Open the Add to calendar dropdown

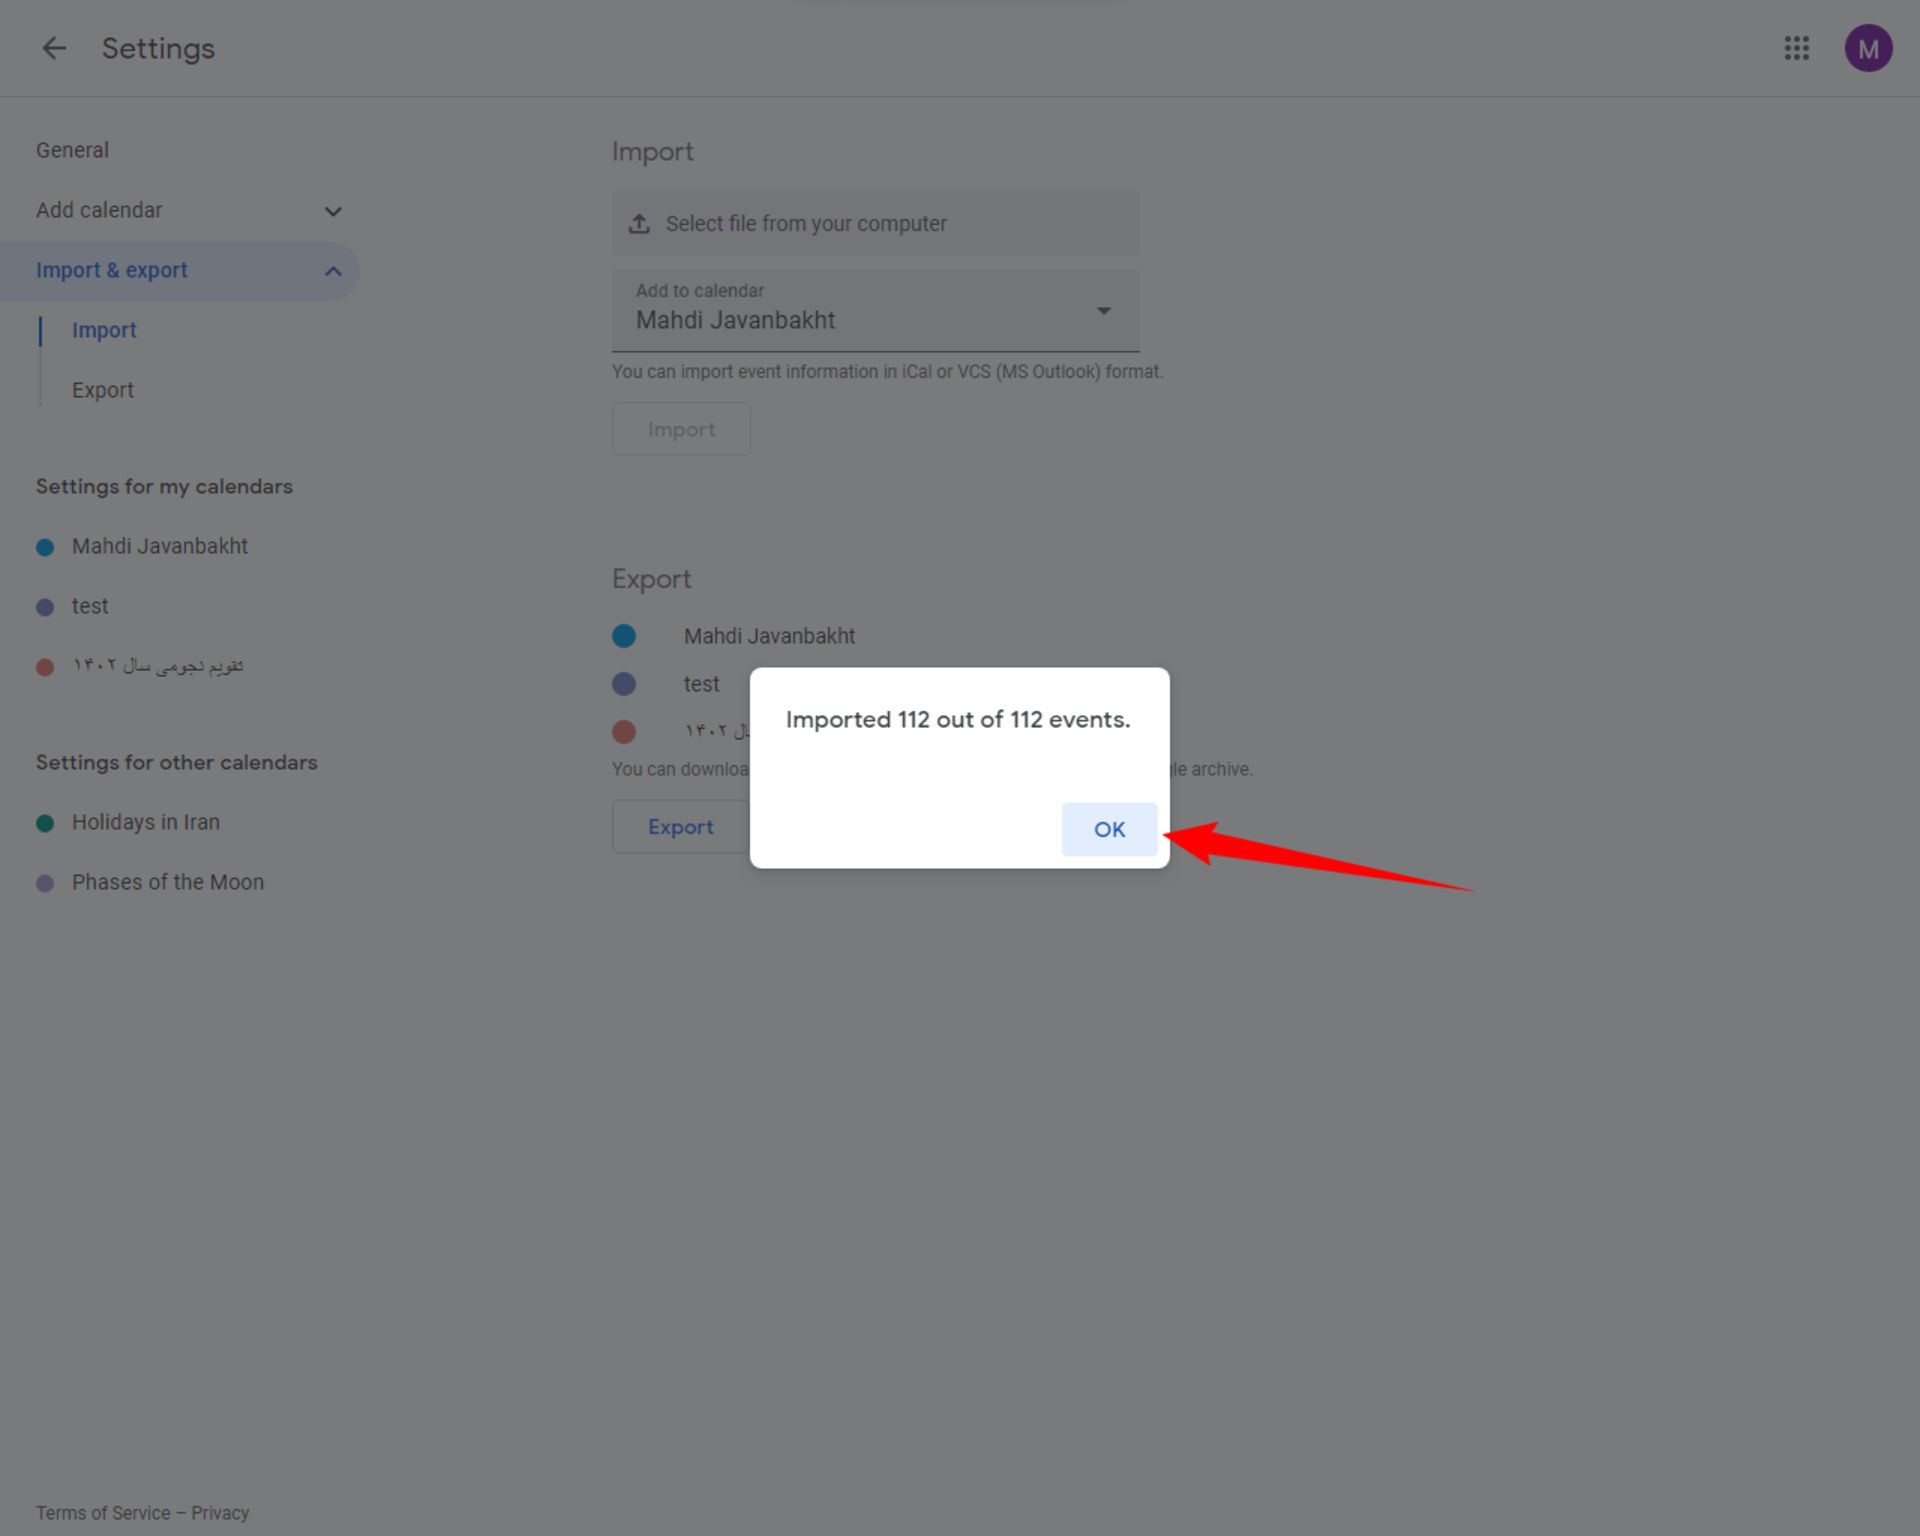tap(875, 310)
